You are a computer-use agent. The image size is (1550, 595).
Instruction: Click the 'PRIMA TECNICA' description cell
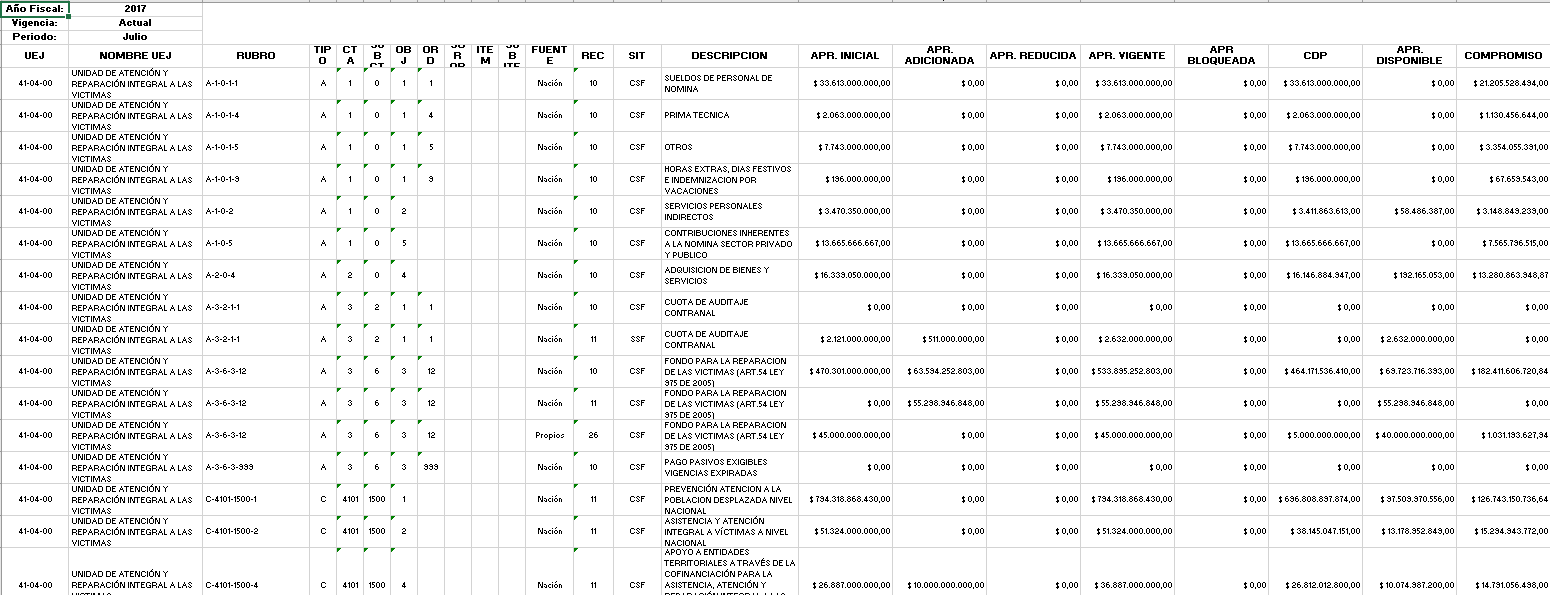(697, 116)
